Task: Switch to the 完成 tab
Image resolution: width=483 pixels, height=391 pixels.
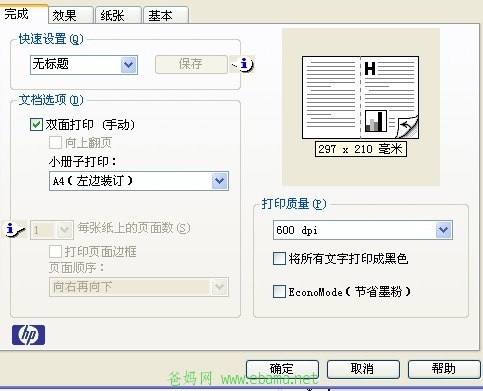Action: coord(24,14)
